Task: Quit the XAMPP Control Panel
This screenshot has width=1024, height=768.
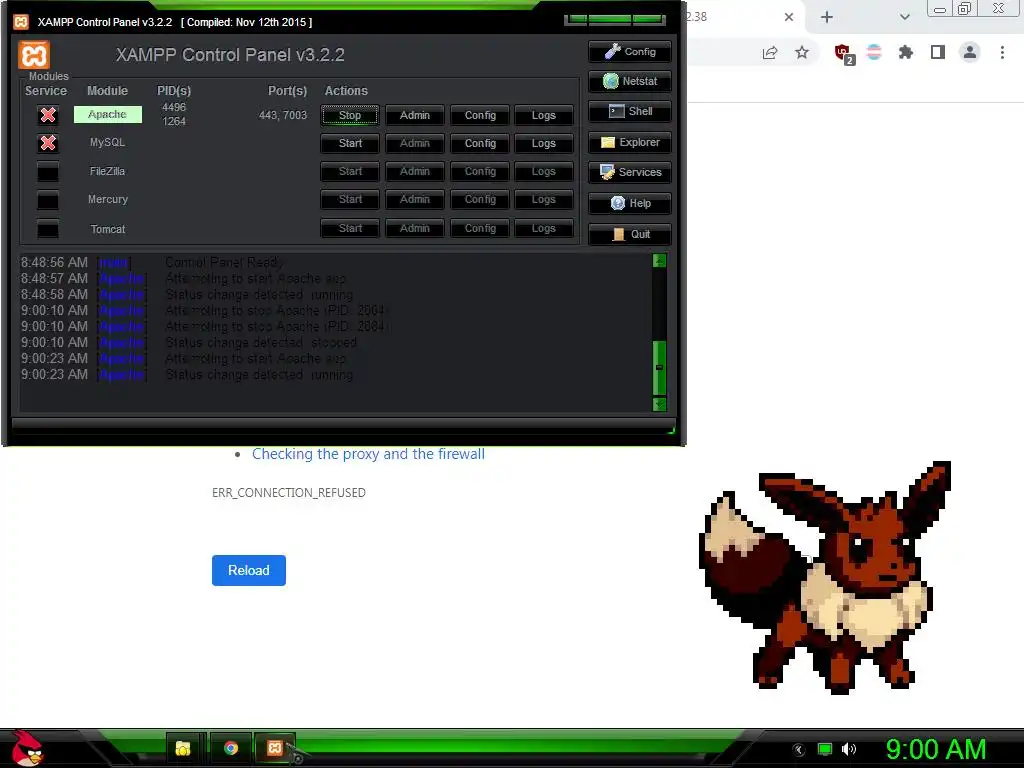Action: [x=630, y=234]
